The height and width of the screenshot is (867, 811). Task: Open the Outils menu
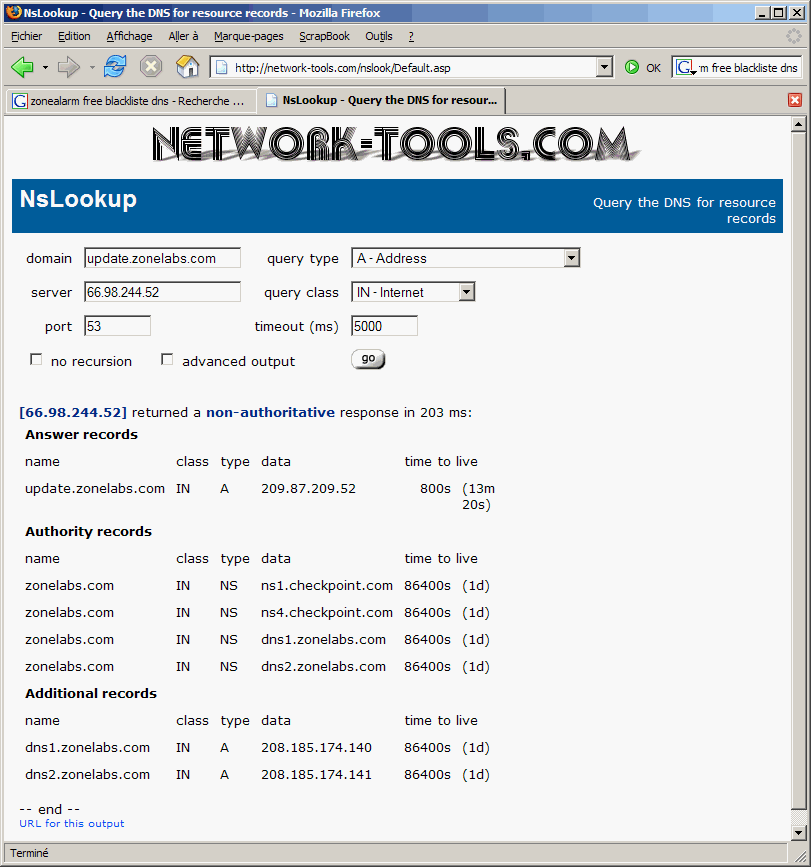[379, 36]
